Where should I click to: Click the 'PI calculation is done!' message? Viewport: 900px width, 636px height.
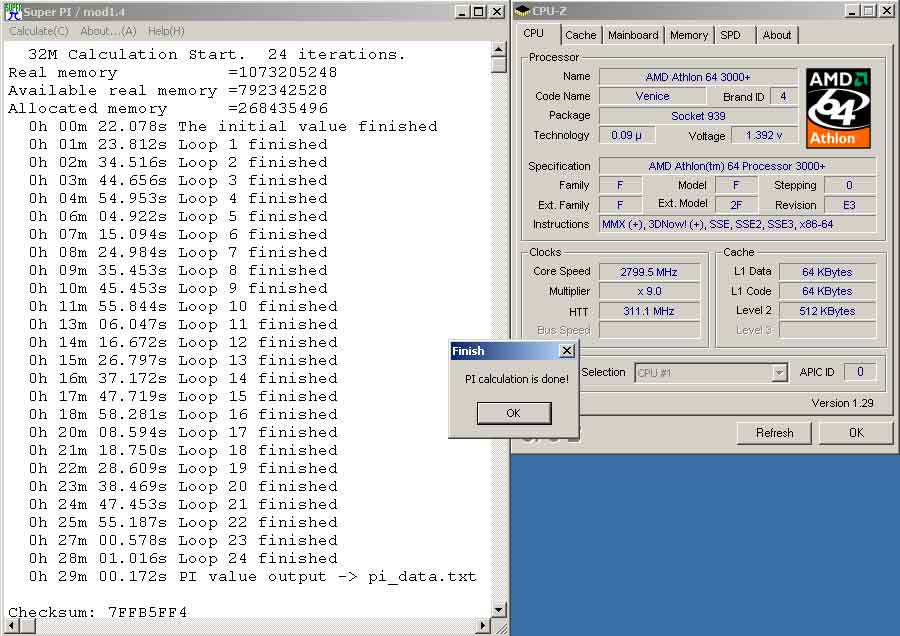[517, 379]
